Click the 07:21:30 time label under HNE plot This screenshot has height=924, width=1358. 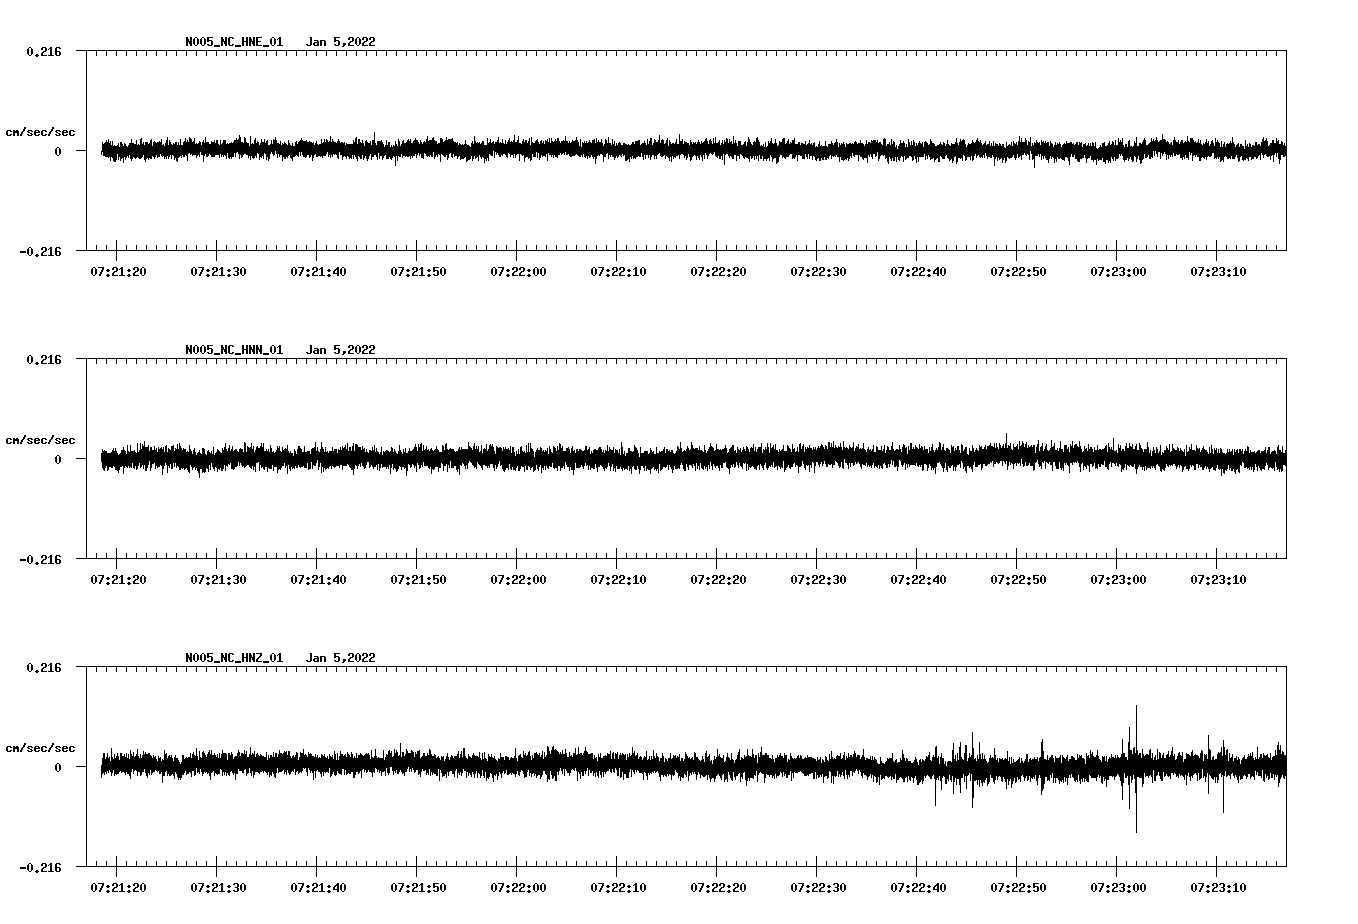[x=218, y=272]
